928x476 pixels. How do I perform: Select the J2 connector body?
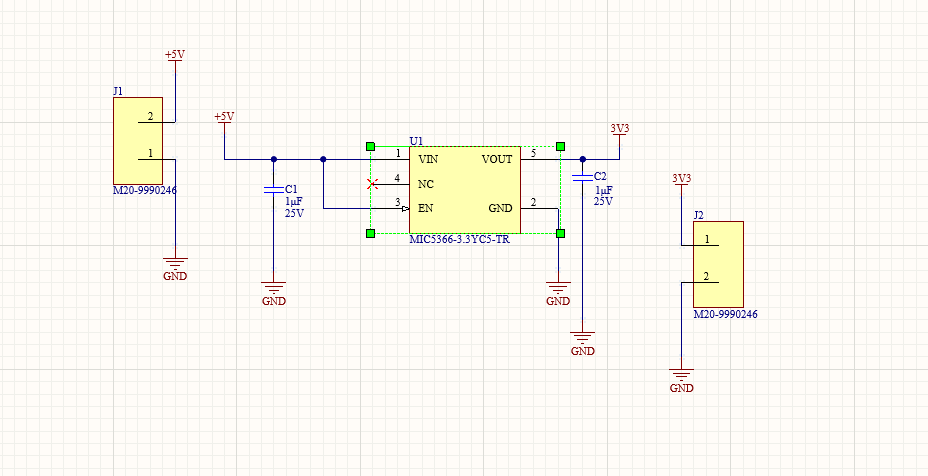[x=718, y=264]
